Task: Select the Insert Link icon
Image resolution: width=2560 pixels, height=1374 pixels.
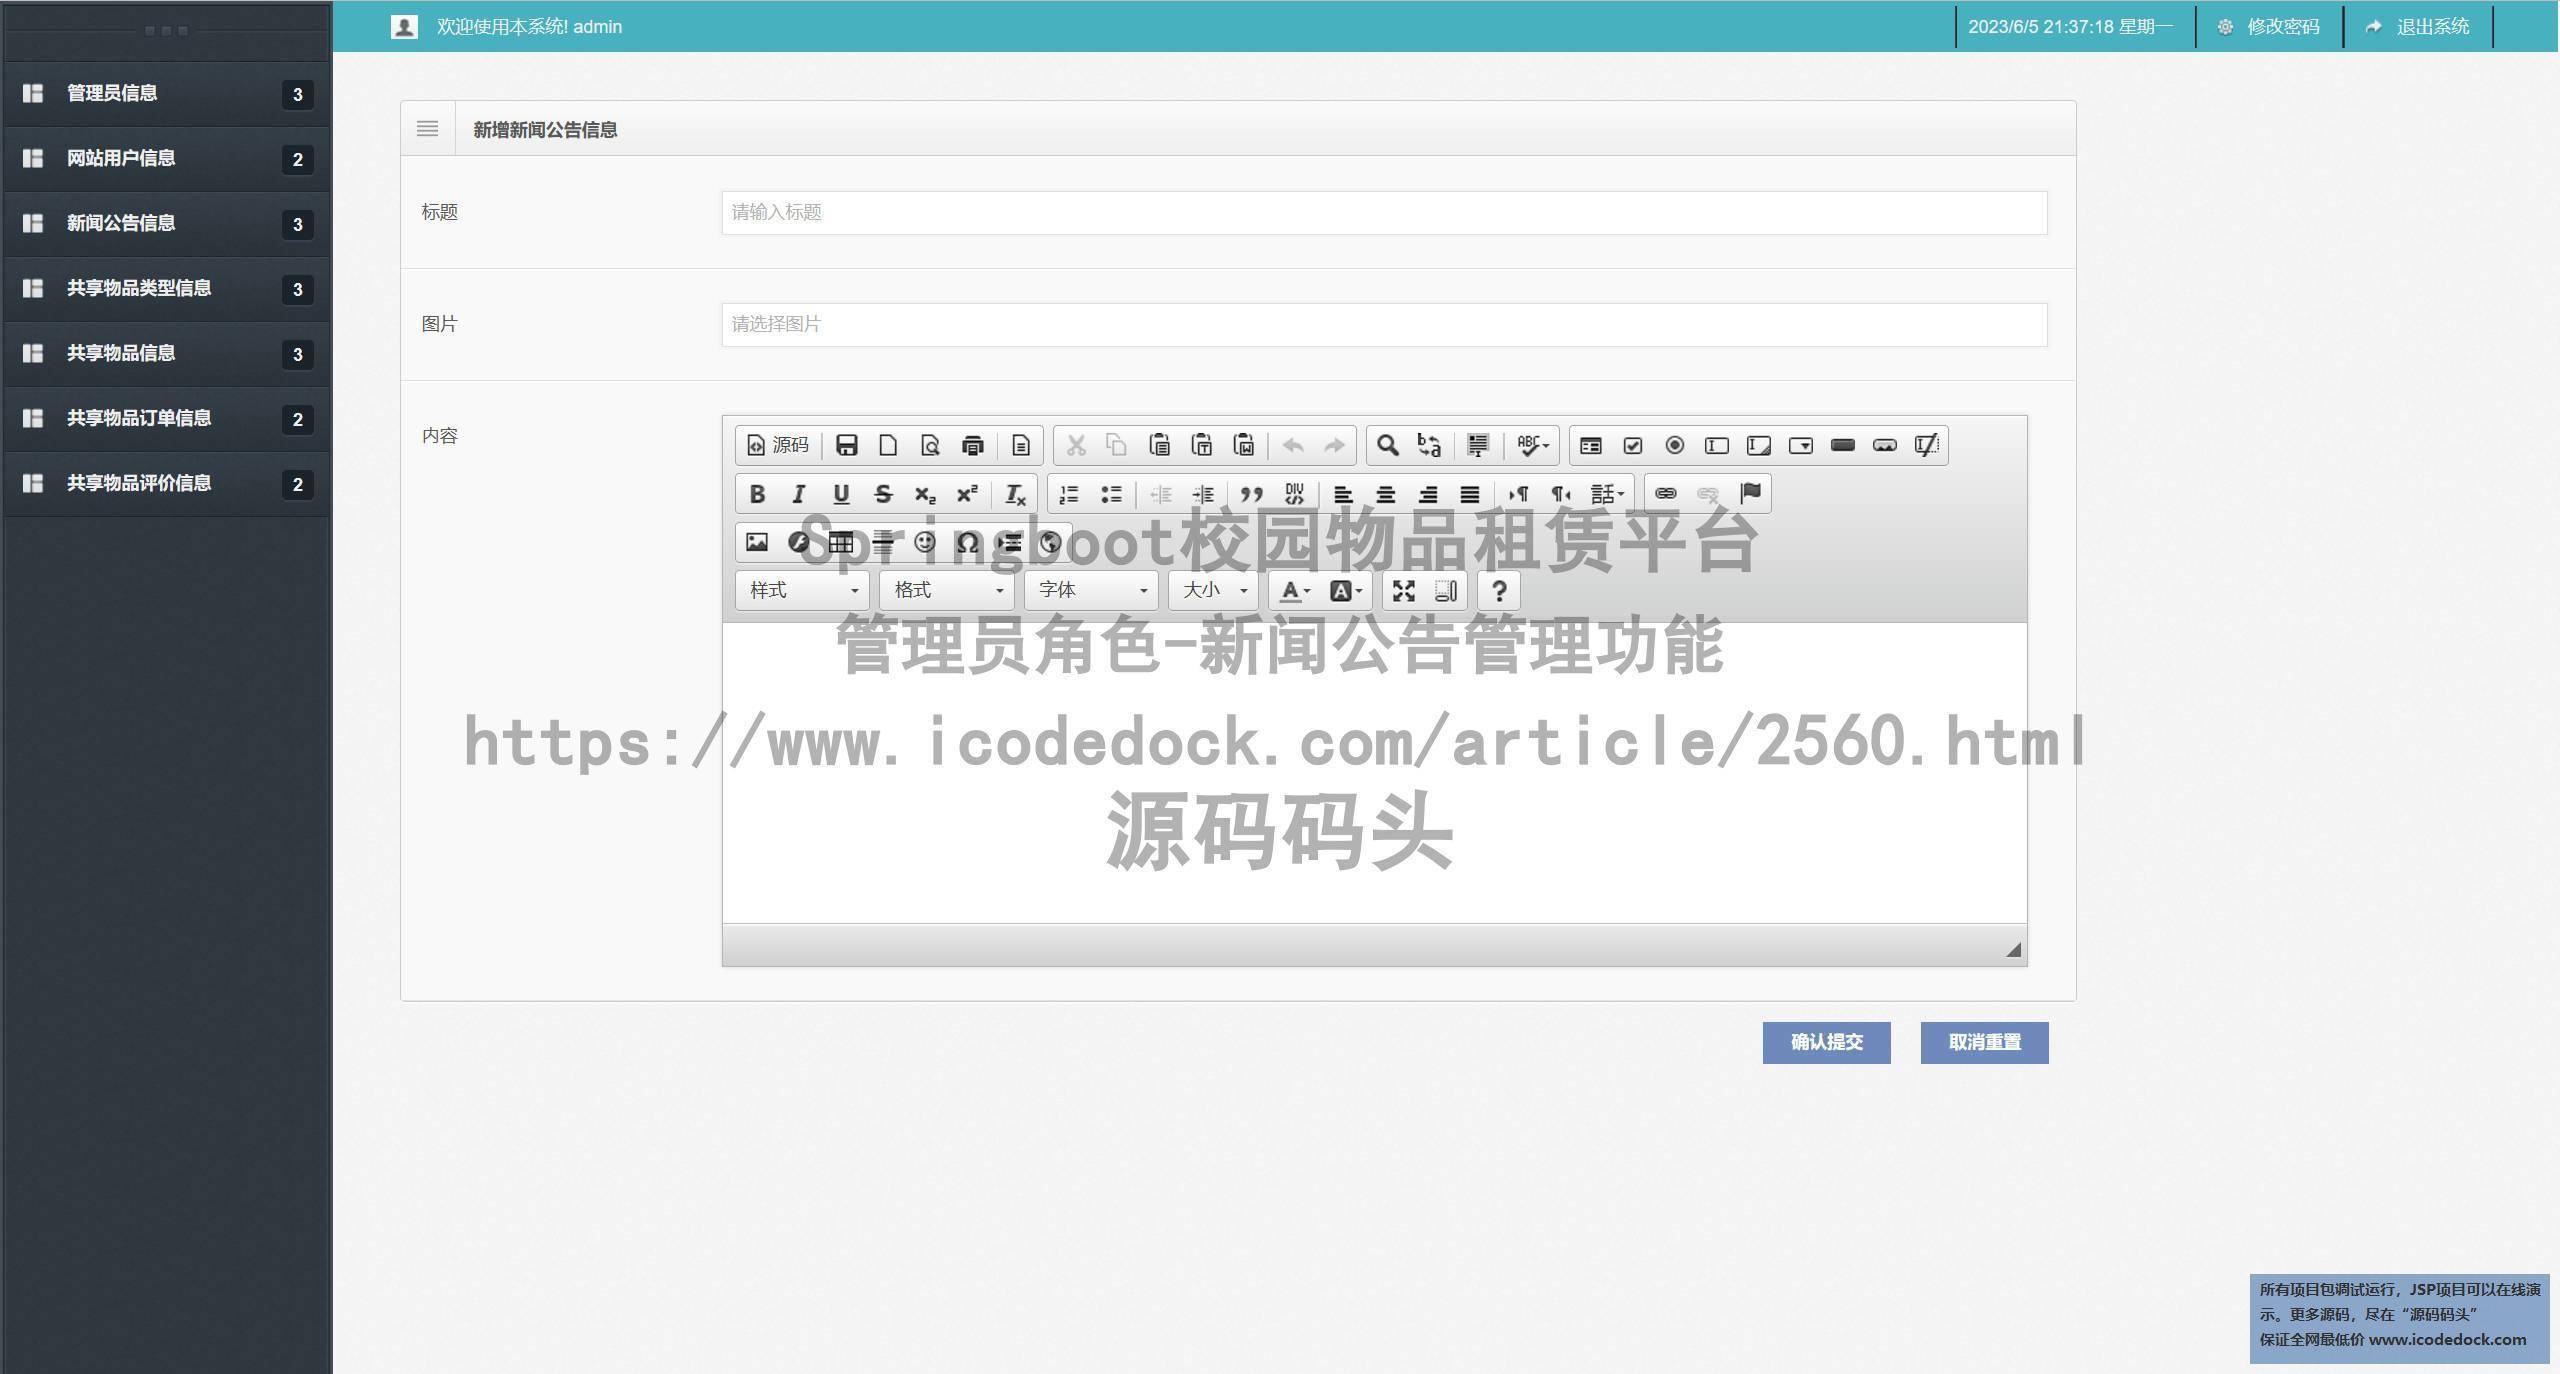Action: tap(1665, 493)
